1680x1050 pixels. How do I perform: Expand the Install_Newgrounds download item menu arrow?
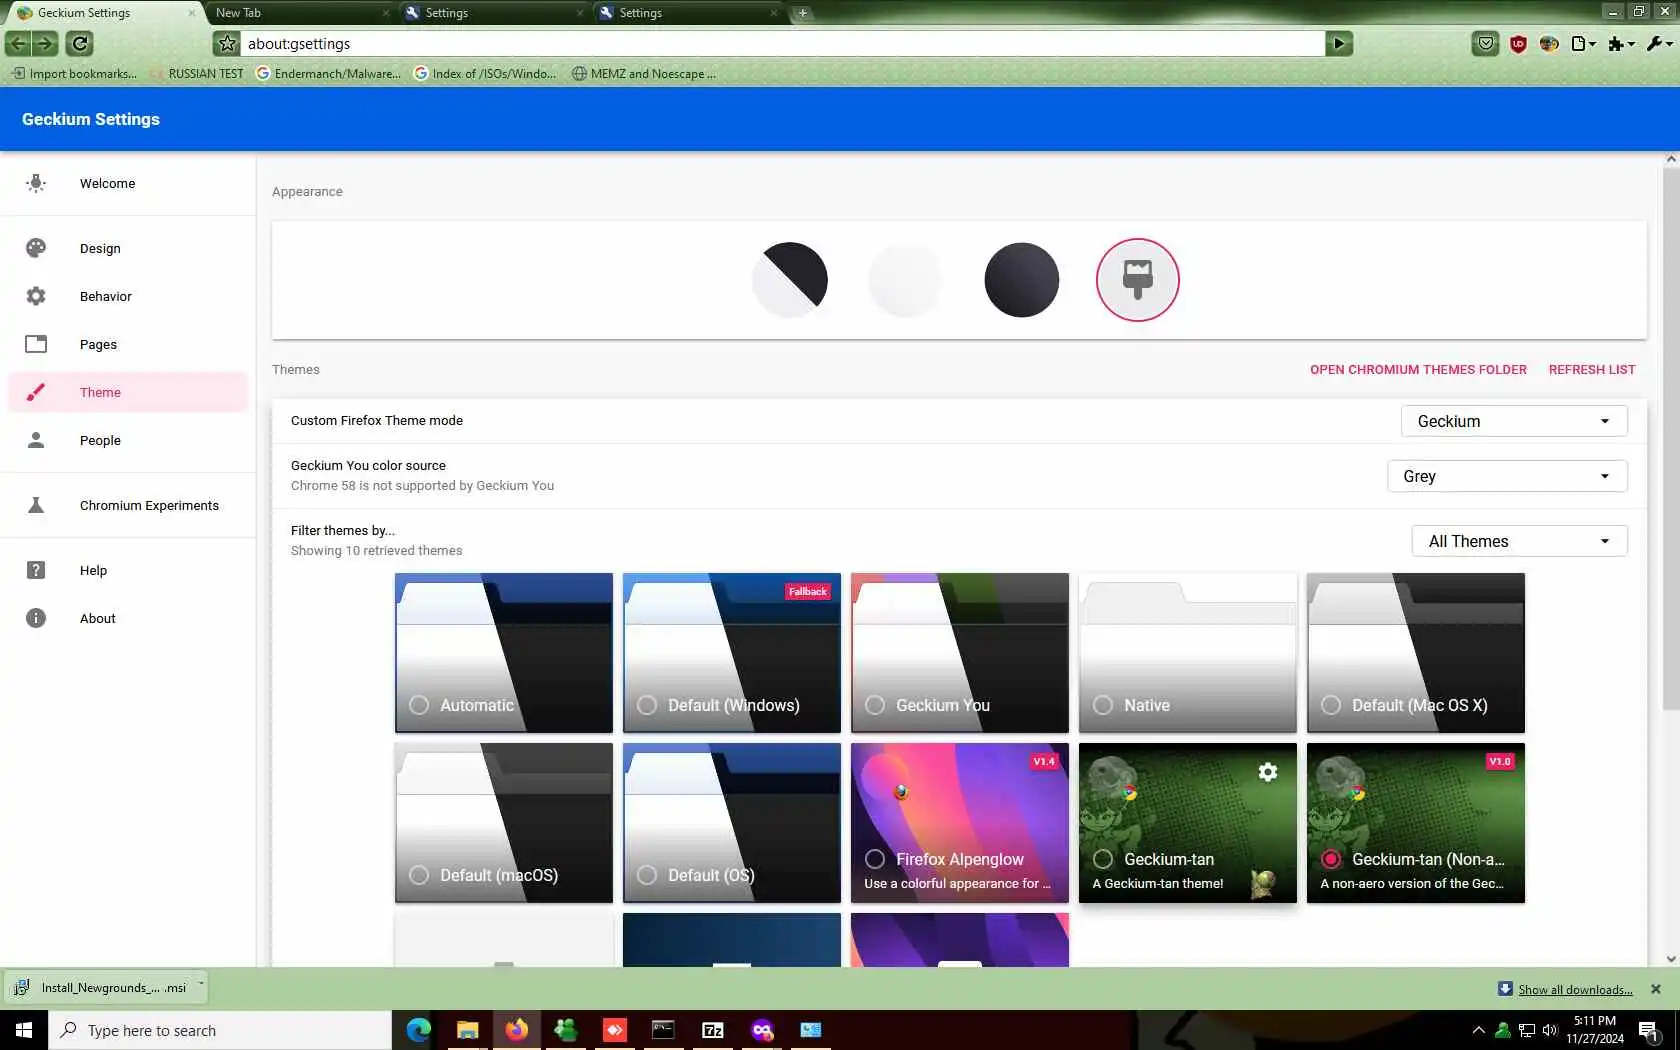click(x=201, y=985)
